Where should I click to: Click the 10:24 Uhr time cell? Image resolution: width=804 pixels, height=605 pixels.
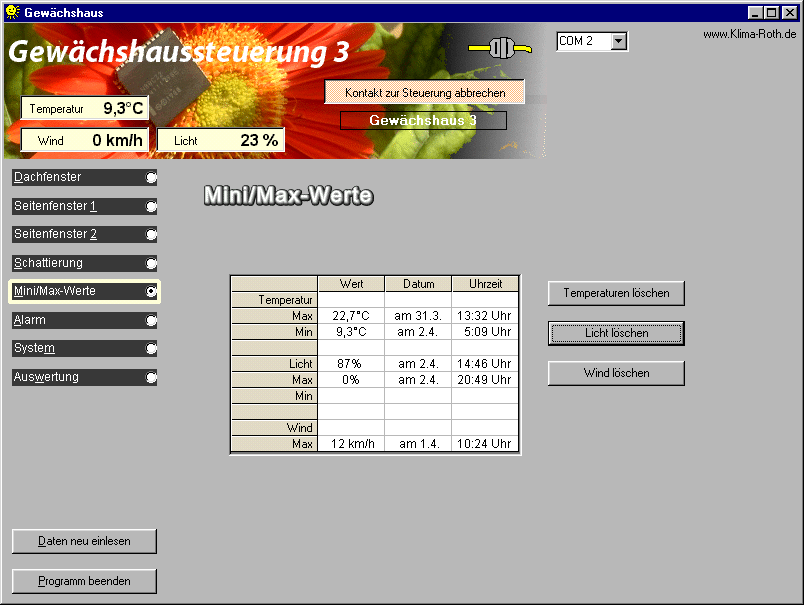click(486, 444)
